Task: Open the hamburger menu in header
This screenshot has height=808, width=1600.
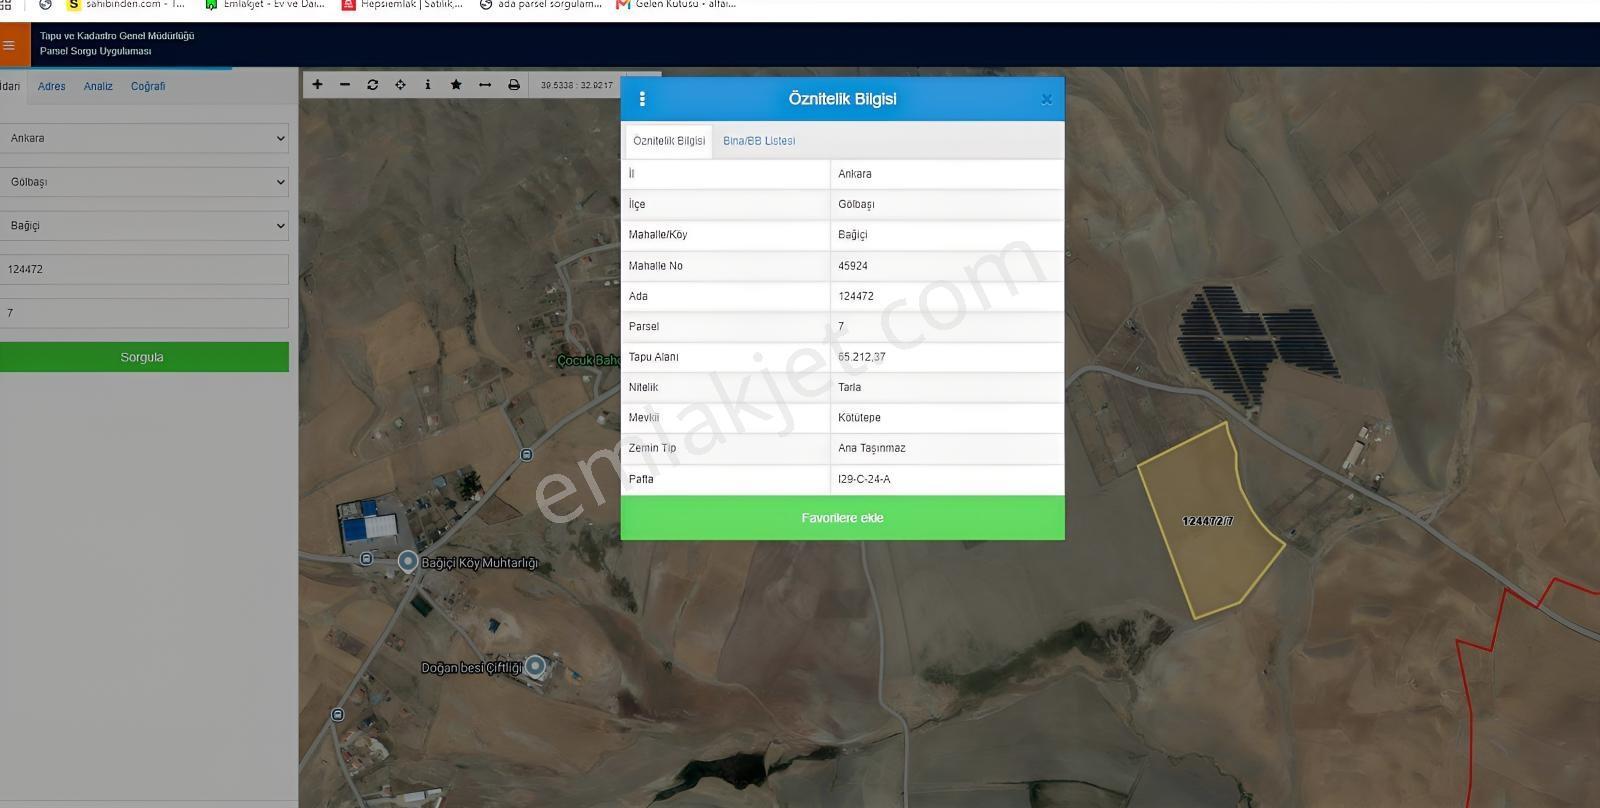Action: 9,45
